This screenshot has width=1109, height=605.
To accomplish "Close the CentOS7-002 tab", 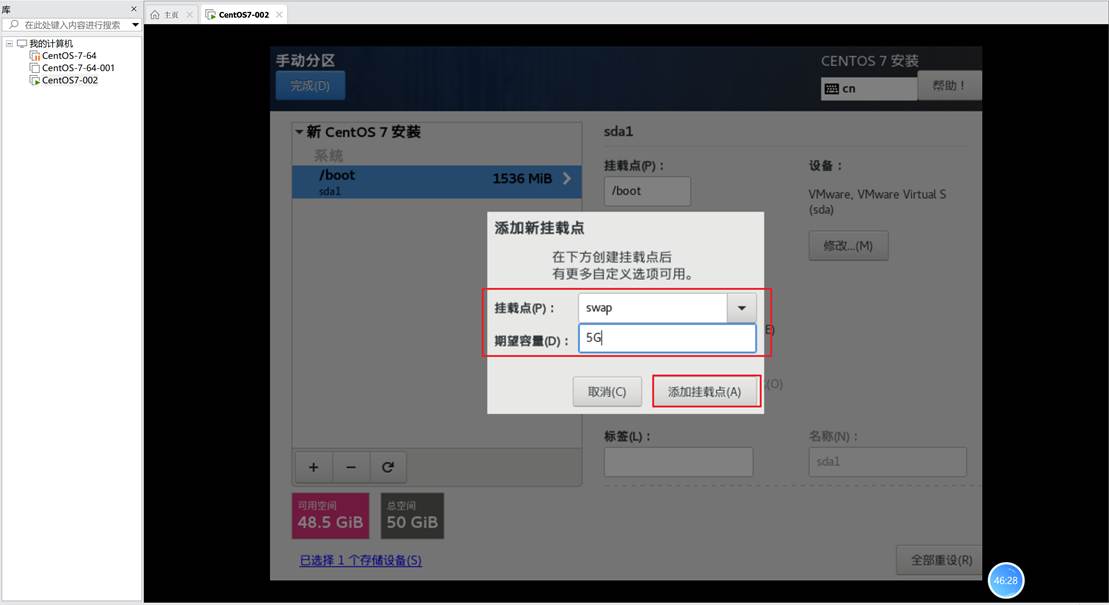I will [279, 14].
